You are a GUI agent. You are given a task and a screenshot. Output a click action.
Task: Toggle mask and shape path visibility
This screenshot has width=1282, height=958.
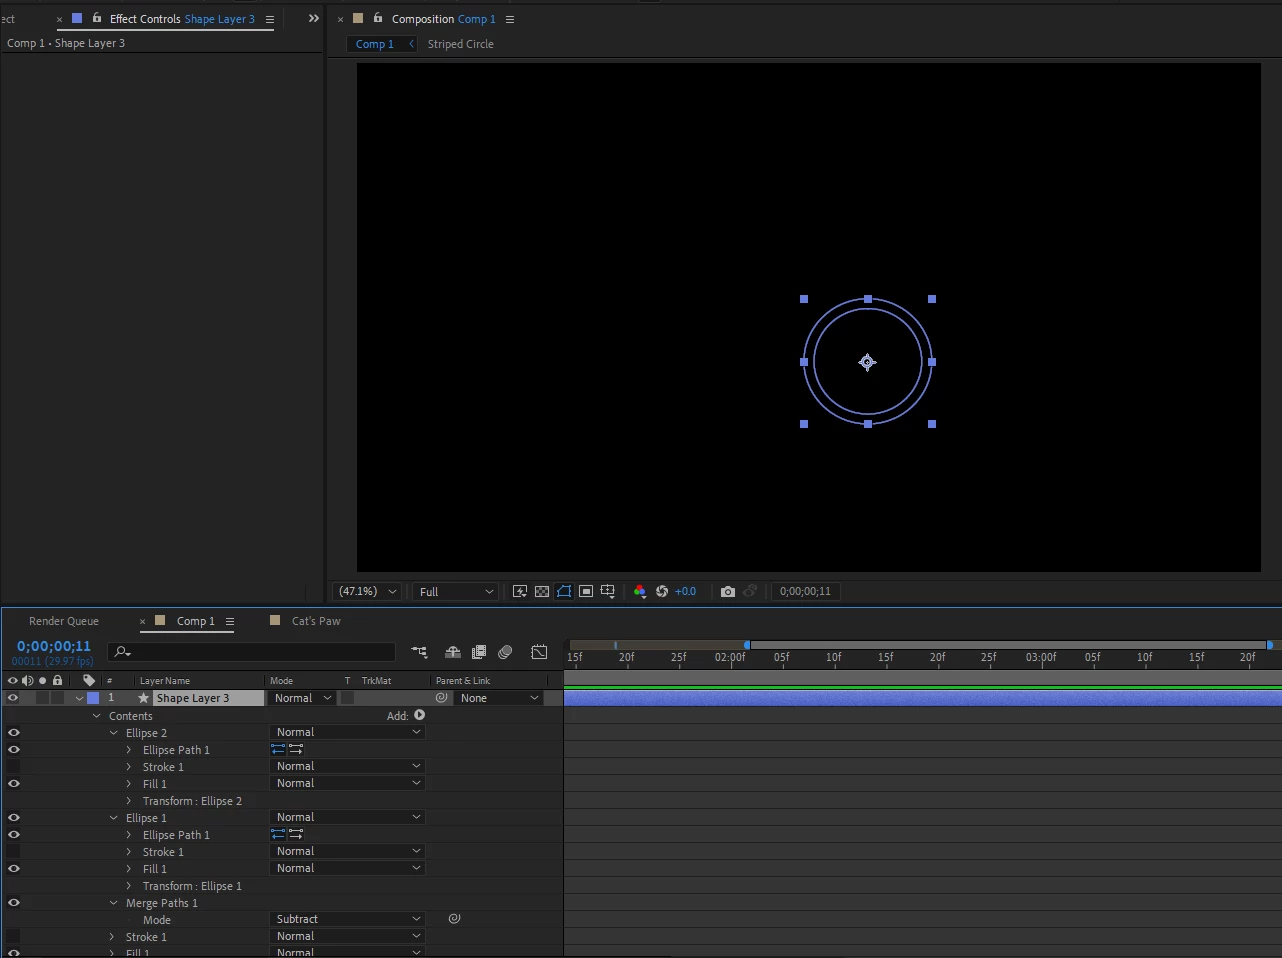[x=564, y=591]
